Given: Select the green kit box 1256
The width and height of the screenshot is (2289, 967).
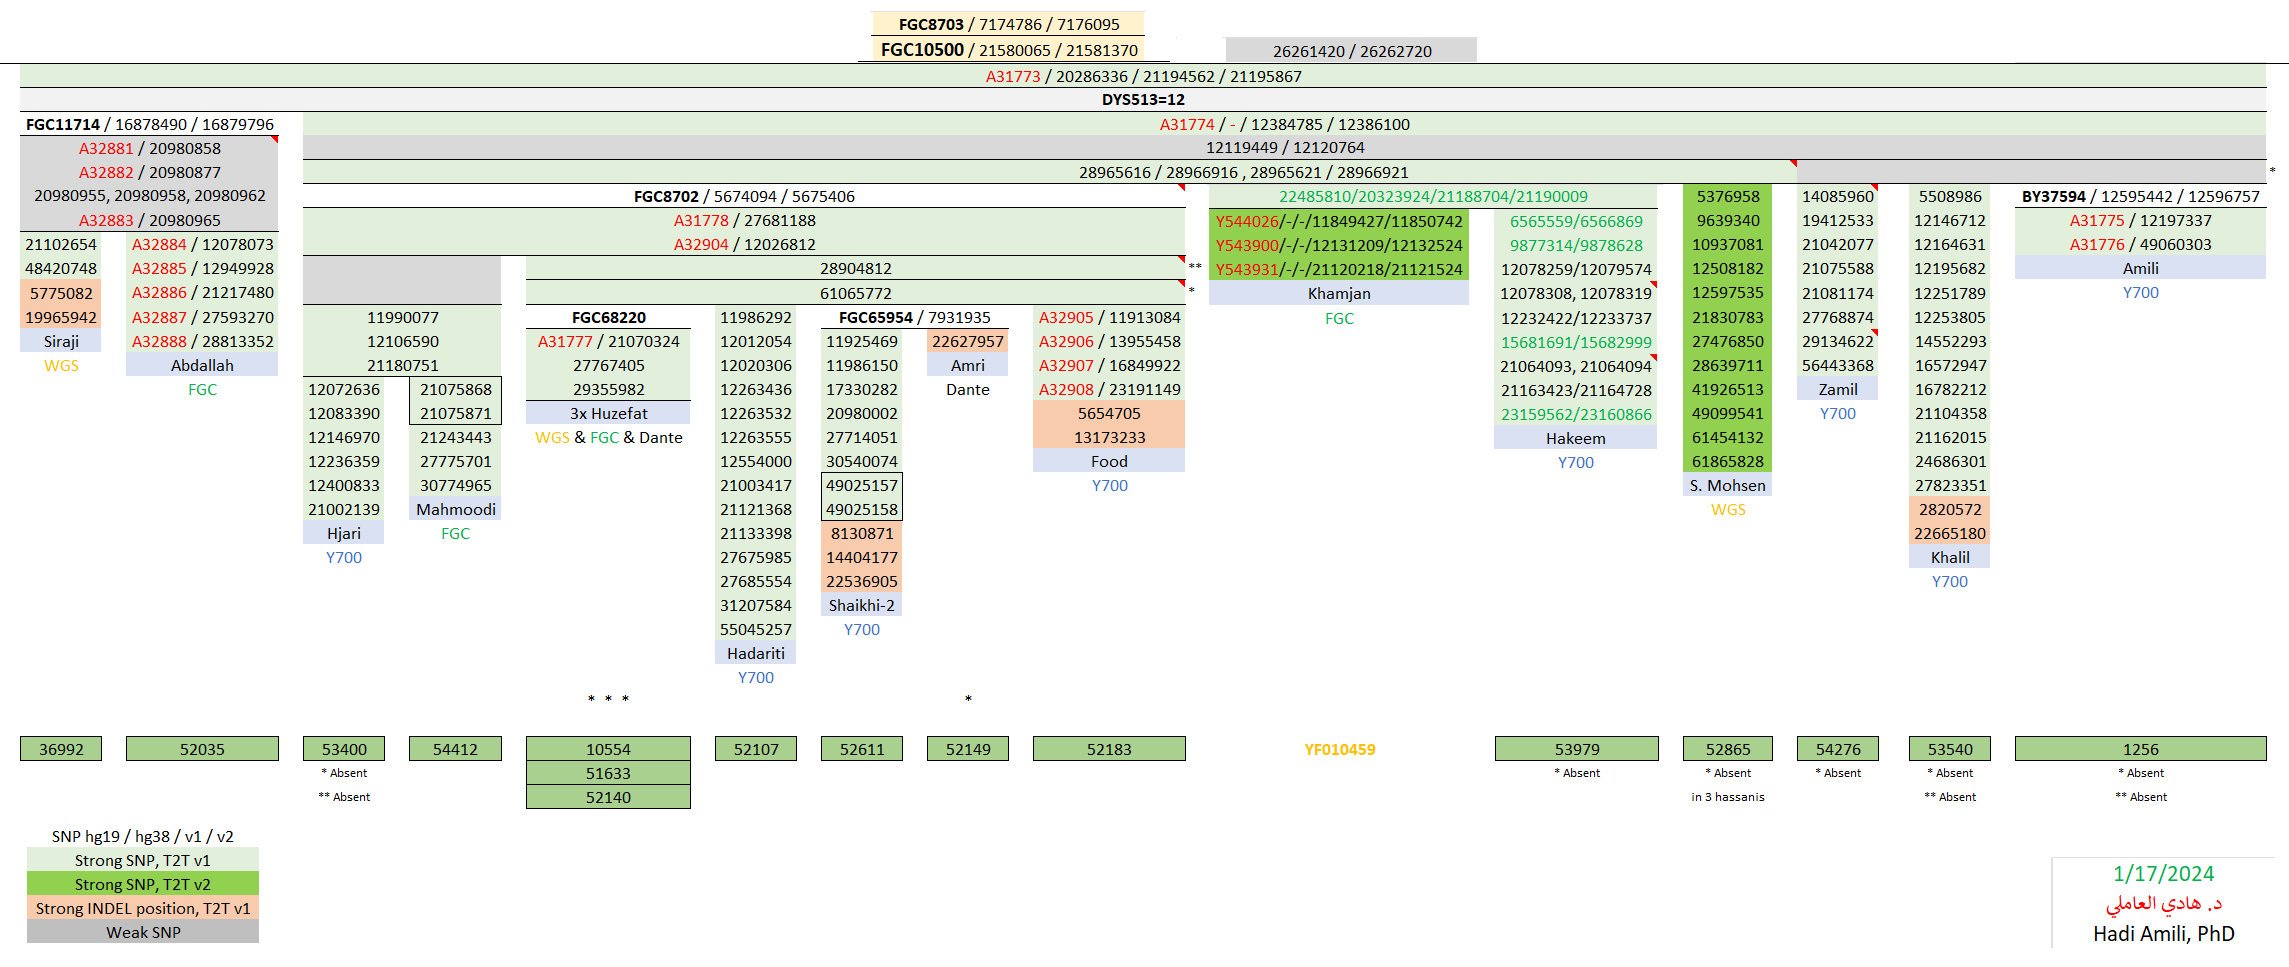Looking at the screenshot, I should [2140, 749].
